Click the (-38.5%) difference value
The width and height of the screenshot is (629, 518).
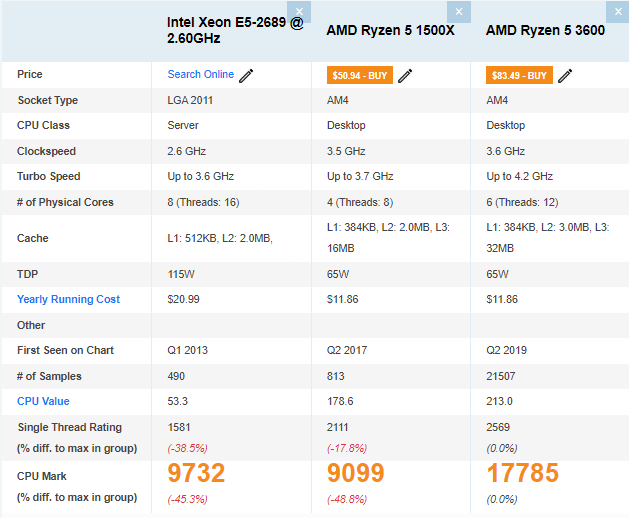pyautogui.click(x=187, y=448)
